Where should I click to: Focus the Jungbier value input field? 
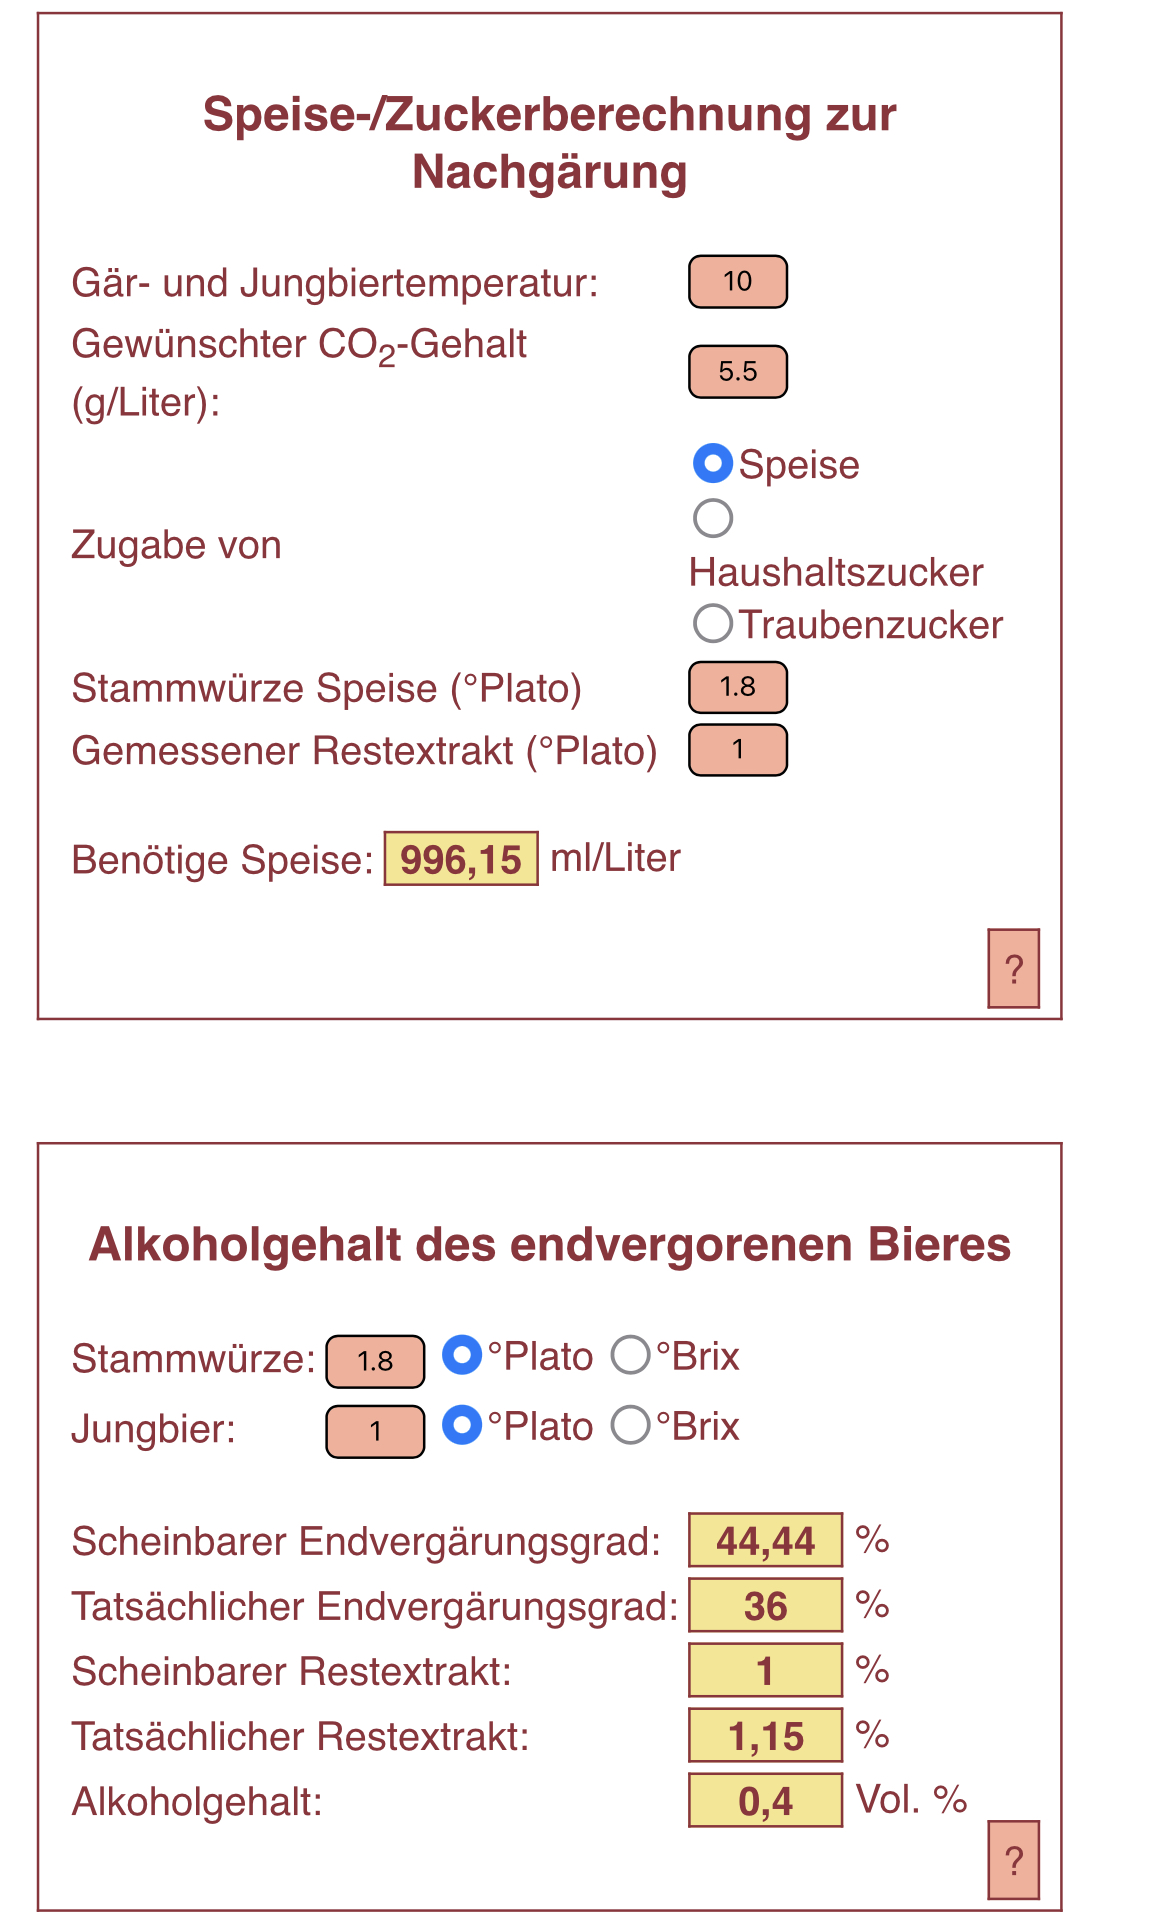(x=375, y=1431)
